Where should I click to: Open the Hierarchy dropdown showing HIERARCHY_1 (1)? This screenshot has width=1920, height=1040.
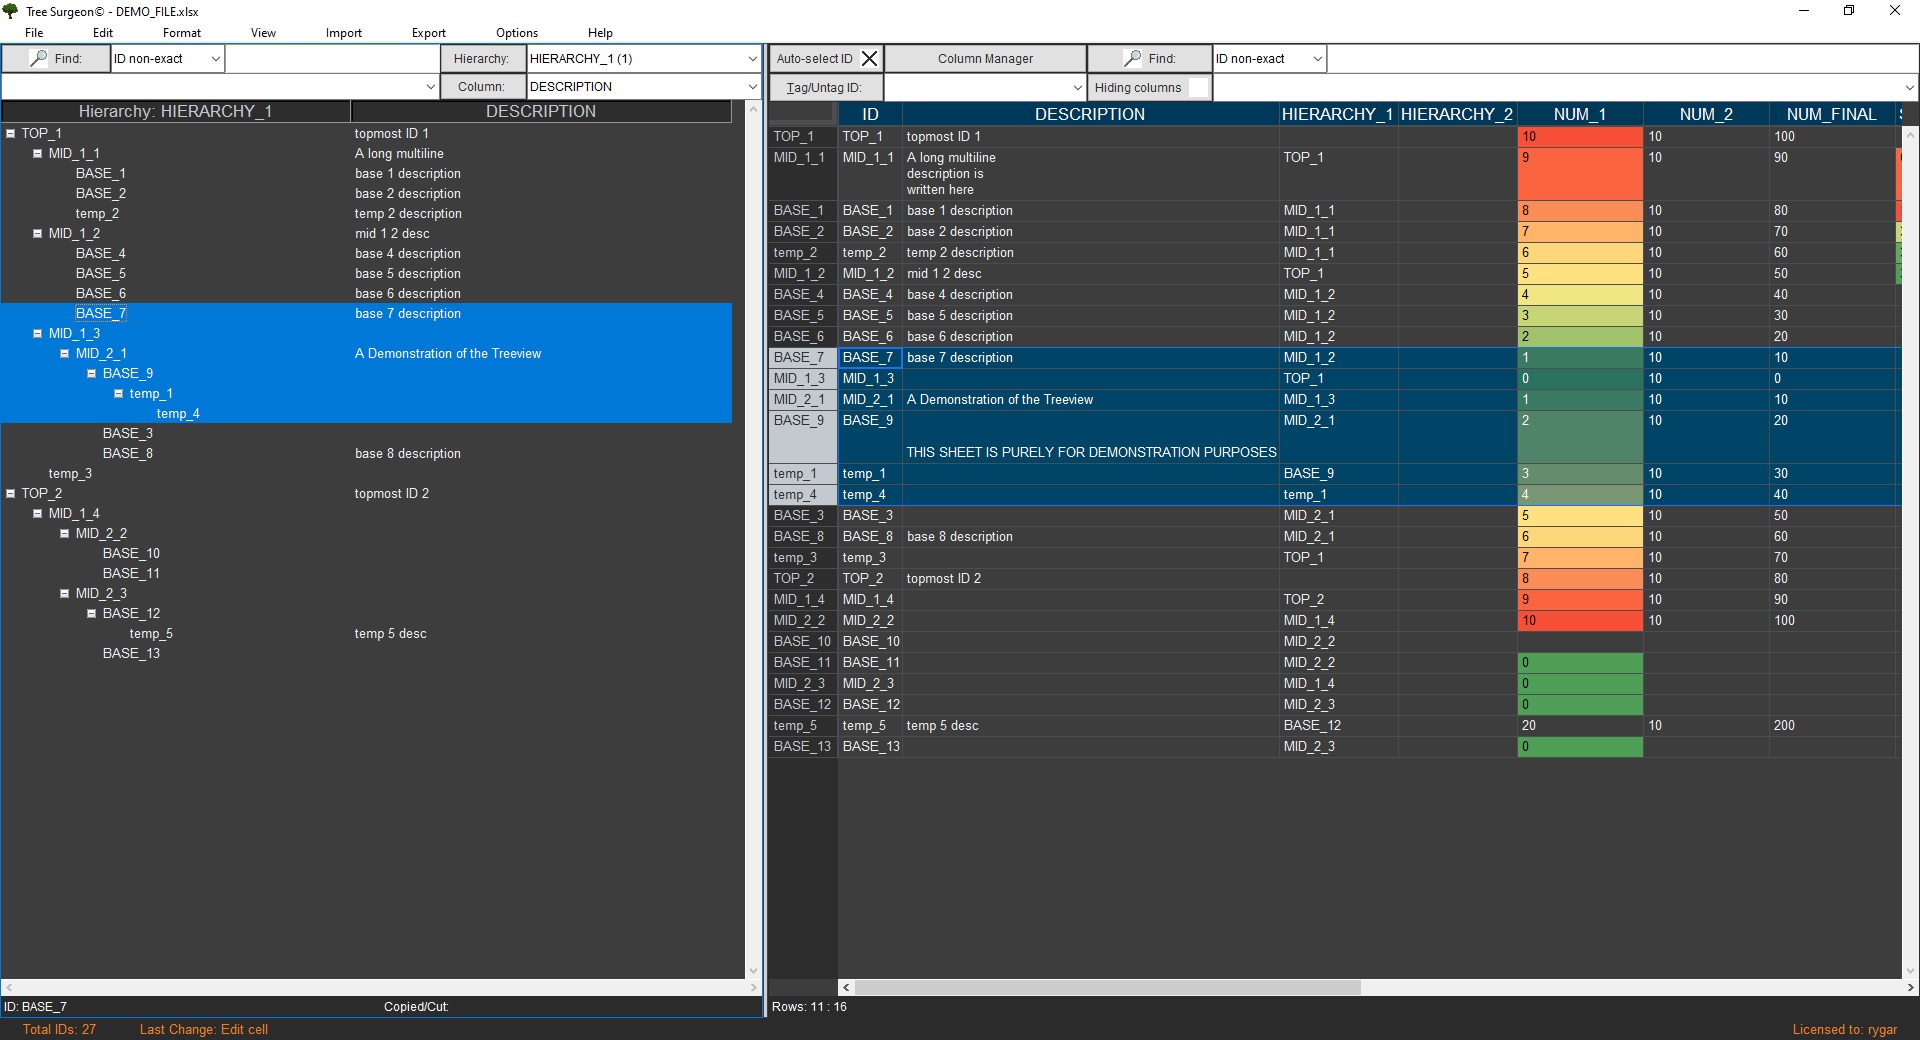[x=752, y=59]
